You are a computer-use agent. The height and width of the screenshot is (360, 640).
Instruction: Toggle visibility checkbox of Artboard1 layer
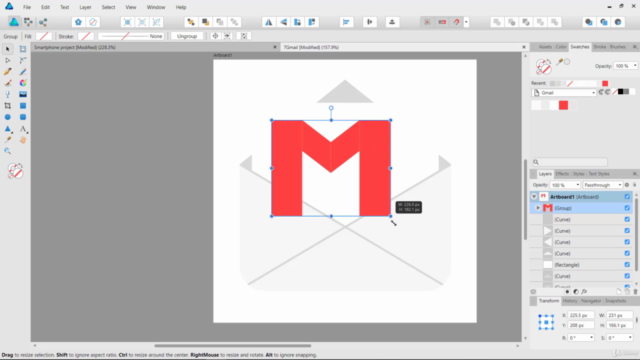(x=627, y=197)
